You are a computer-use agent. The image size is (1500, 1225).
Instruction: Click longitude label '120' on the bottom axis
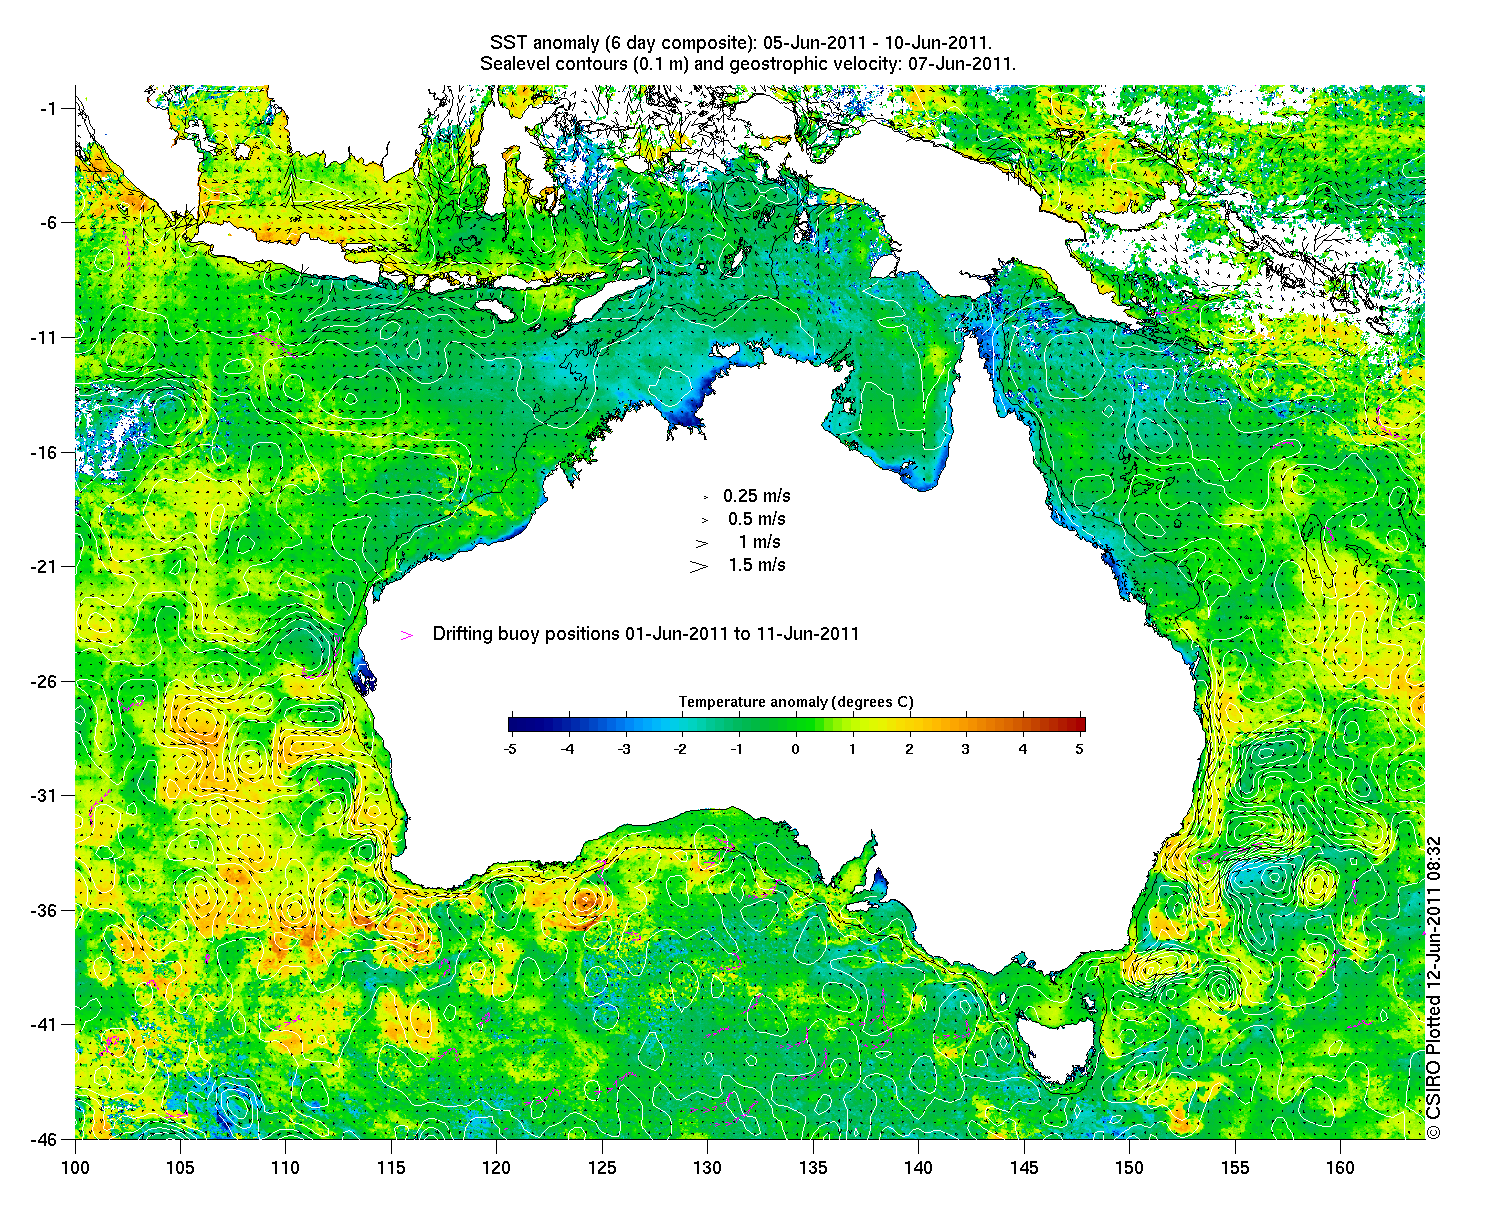[x=497, y=1167]
